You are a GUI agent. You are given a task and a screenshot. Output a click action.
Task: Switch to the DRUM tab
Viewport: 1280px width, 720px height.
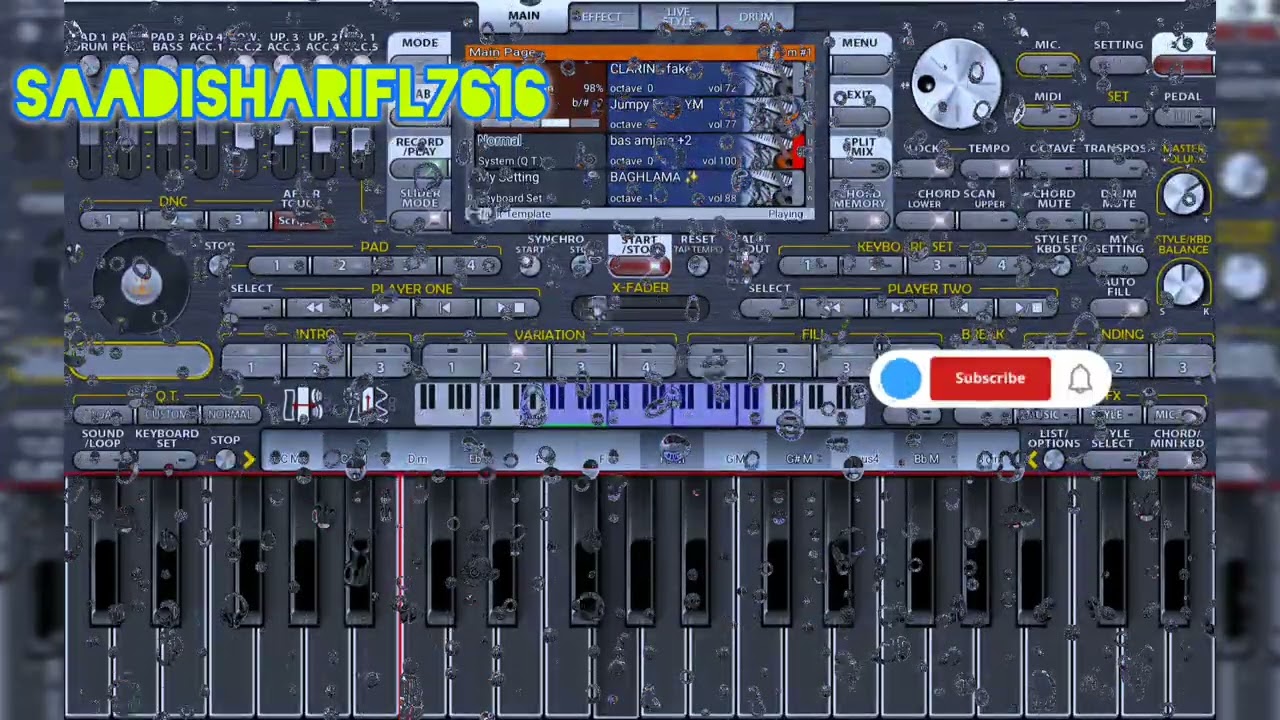[x=756, y=16]
